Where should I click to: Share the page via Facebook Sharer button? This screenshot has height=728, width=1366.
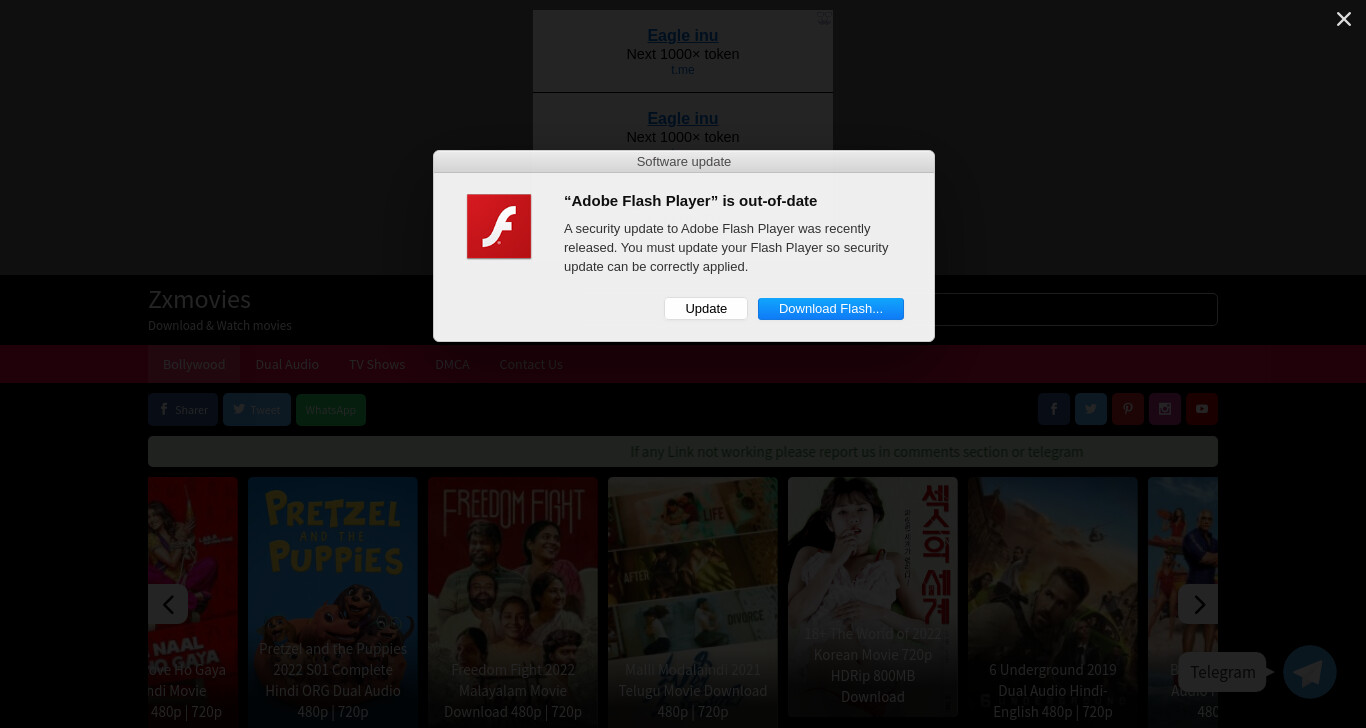tap(183, 410)
